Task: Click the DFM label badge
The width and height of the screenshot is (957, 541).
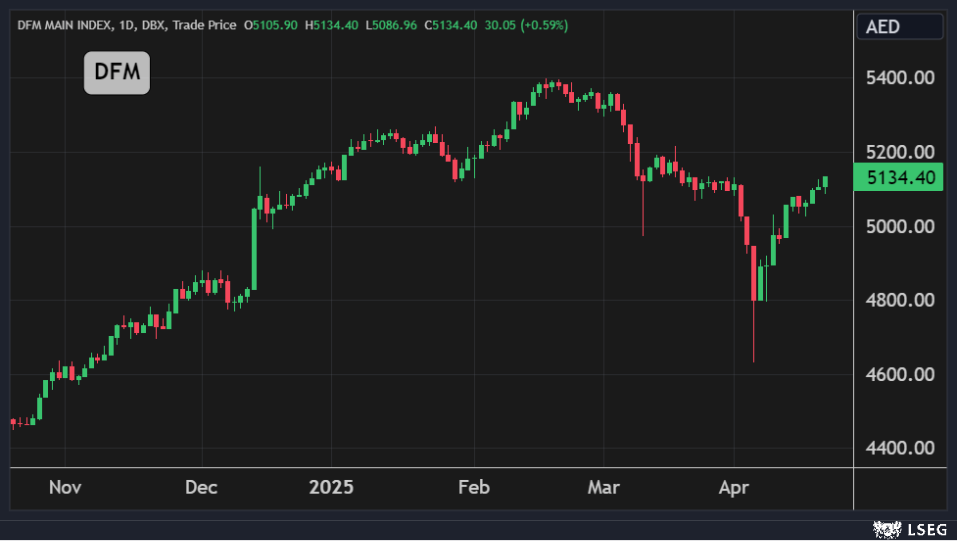Action: [116, 72]
